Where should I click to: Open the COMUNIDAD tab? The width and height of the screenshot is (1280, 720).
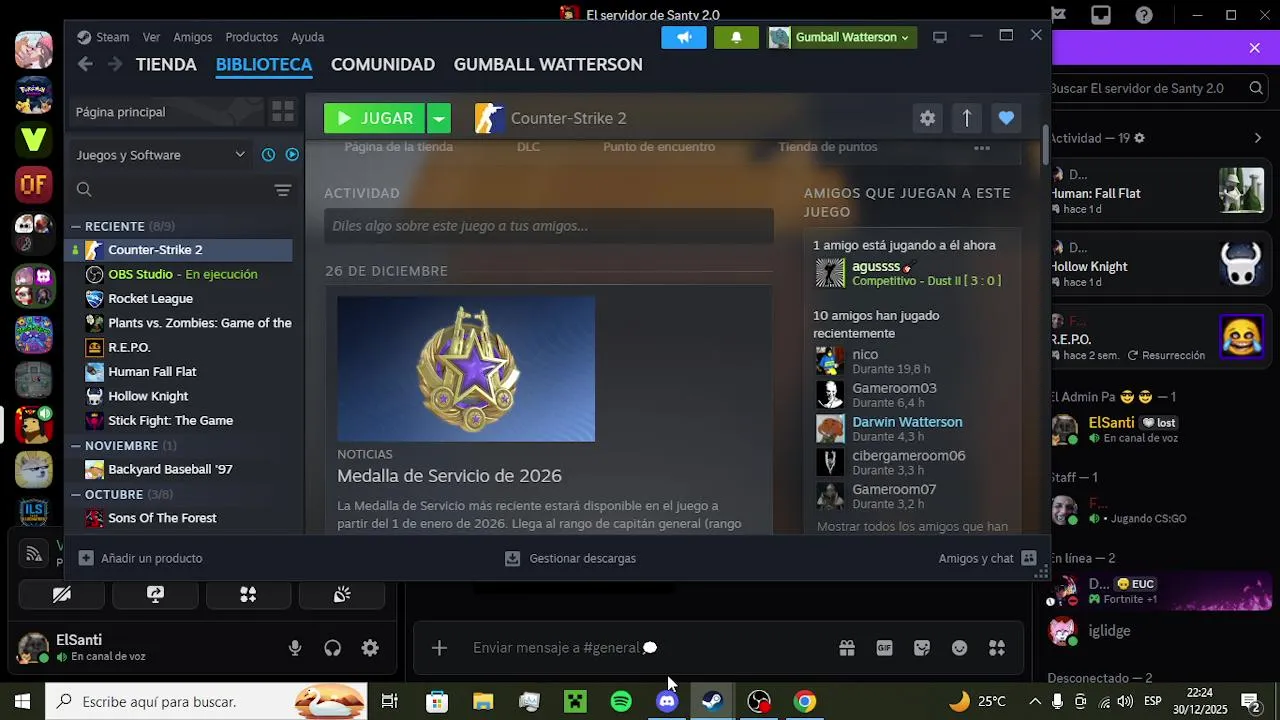383,64
